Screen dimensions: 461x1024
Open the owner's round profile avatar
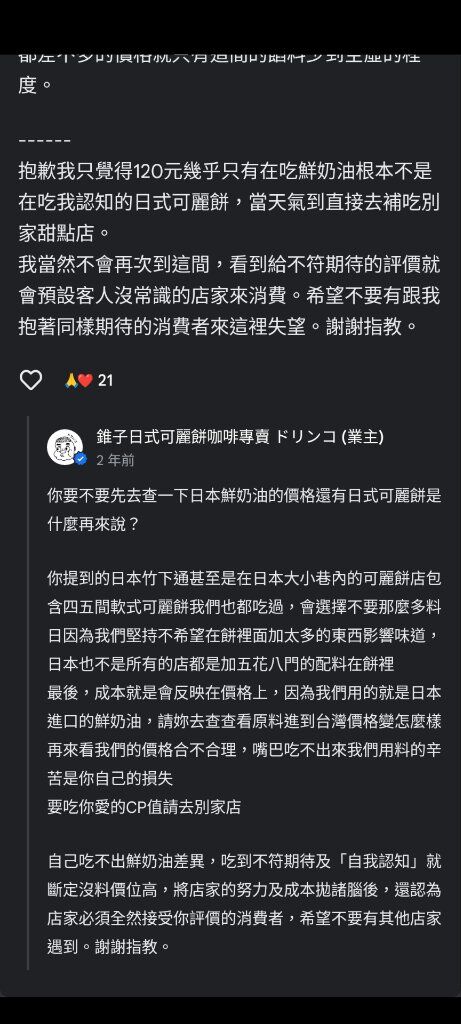click(65, 447)
